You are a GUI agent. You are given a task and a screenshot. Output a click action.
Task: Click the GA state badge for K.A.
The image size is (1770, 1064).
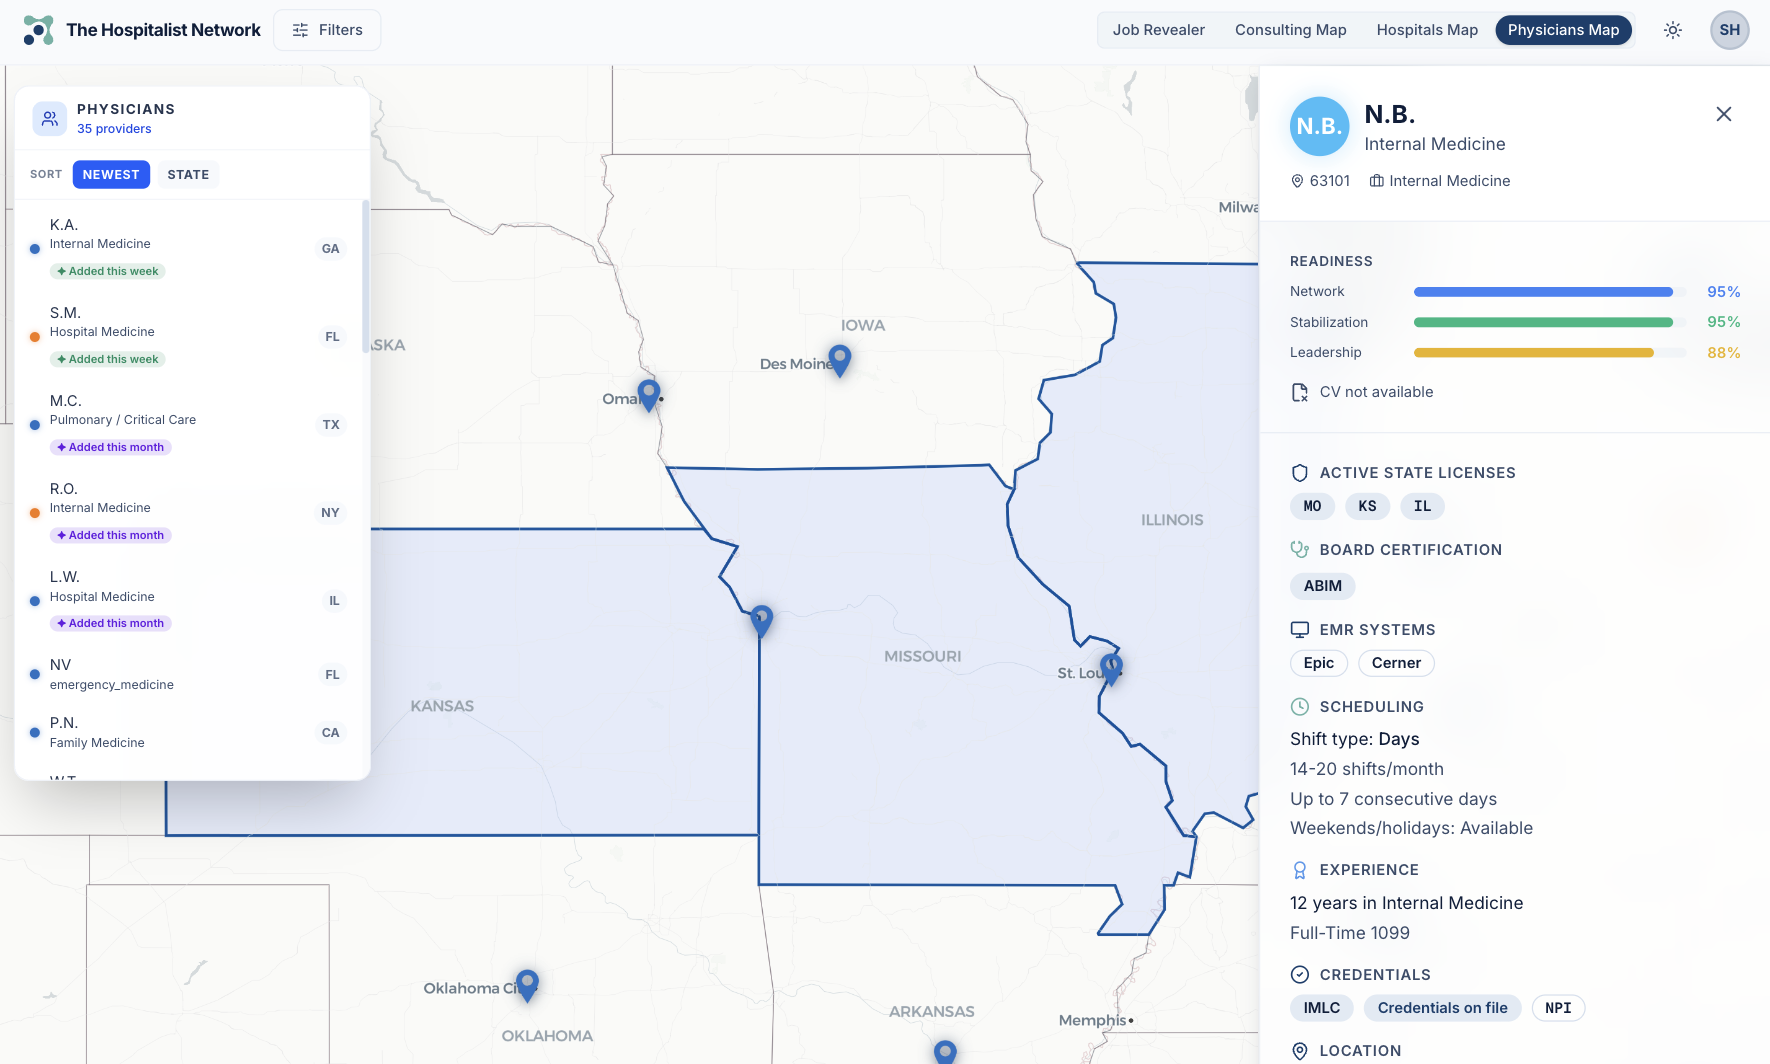tap(331, 249)
